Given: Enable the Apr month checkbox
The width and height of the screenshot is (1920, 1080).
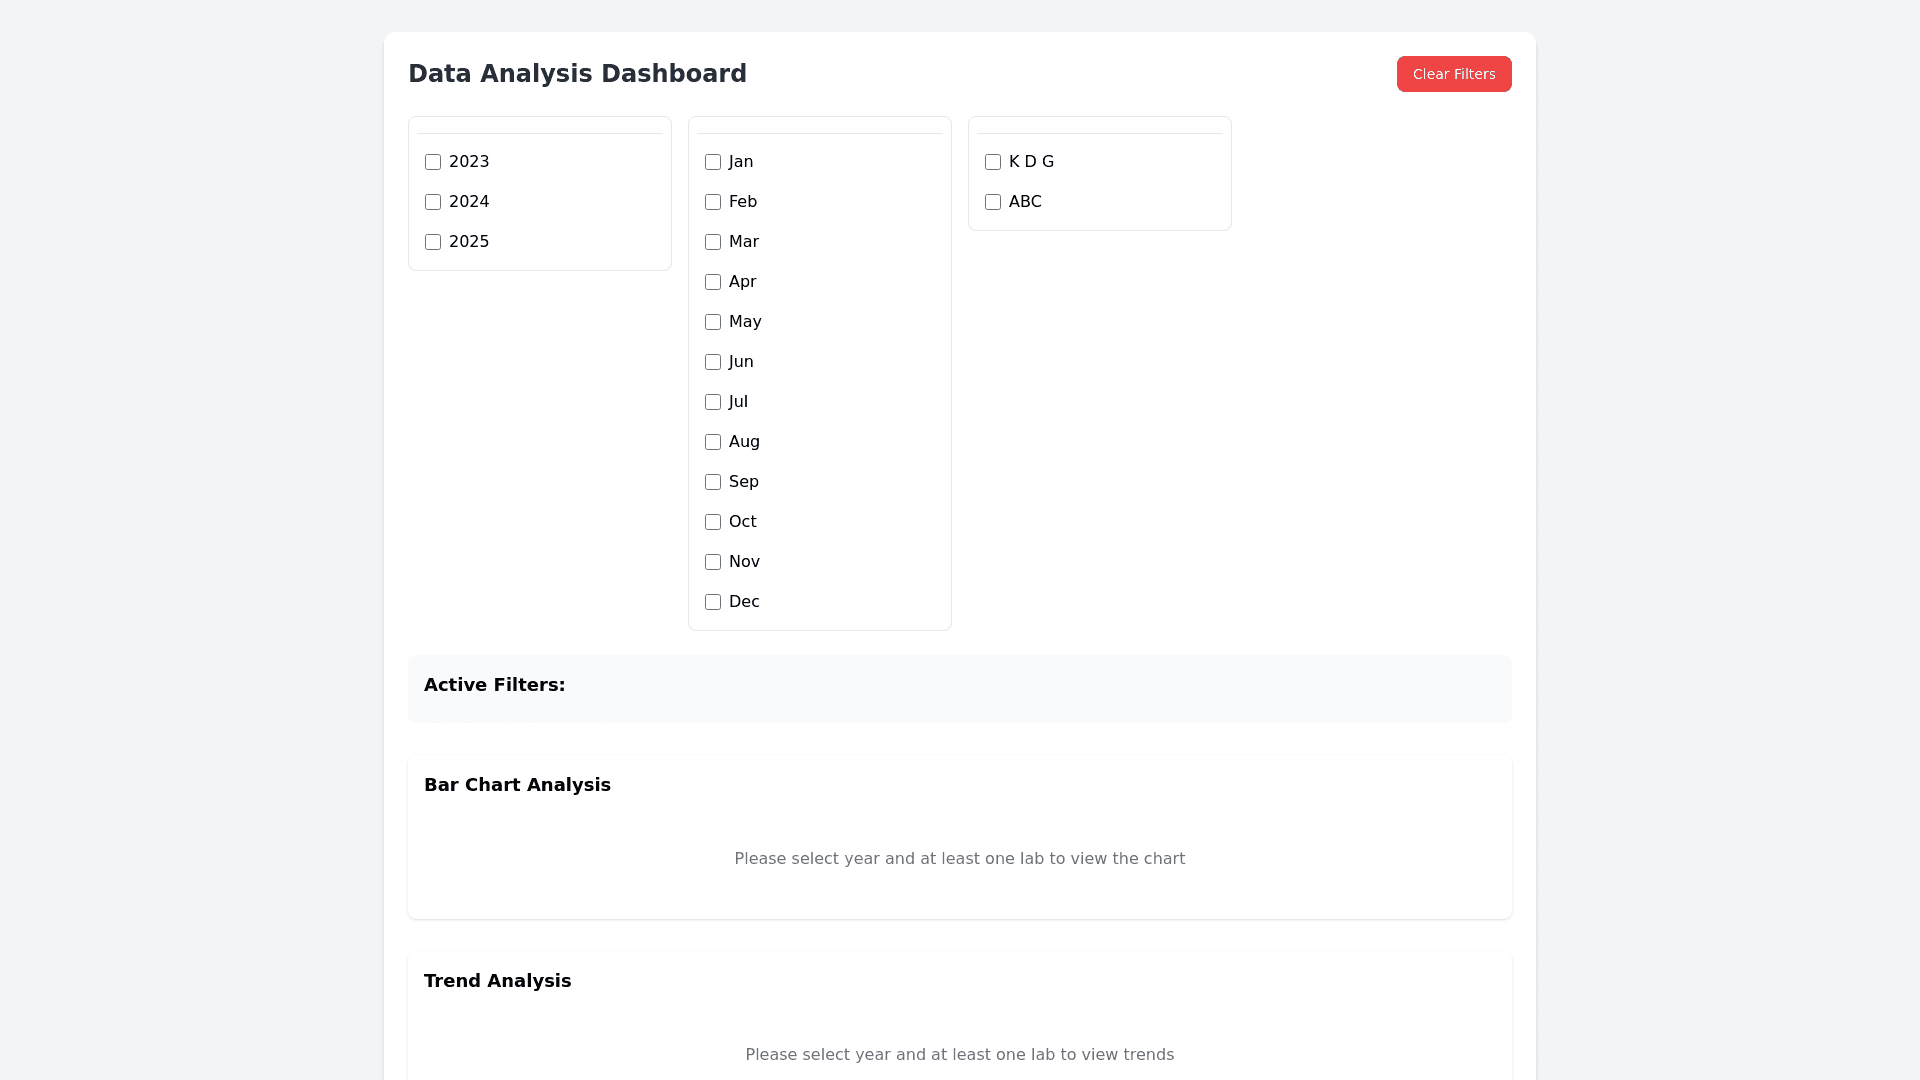Looking at the screenshot, I should pos(713,282).
